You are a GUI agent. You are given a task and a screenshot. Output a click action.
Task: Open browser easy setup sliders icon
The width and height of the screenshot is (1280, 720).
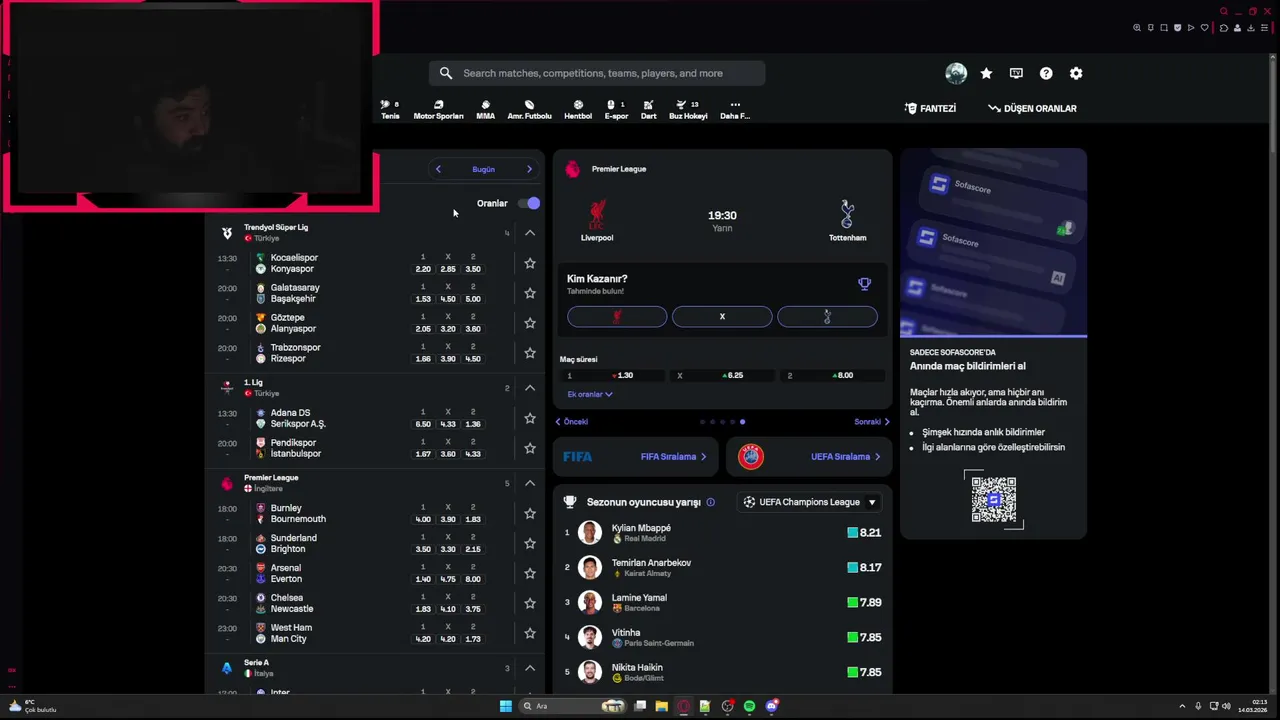point(1264,28)
